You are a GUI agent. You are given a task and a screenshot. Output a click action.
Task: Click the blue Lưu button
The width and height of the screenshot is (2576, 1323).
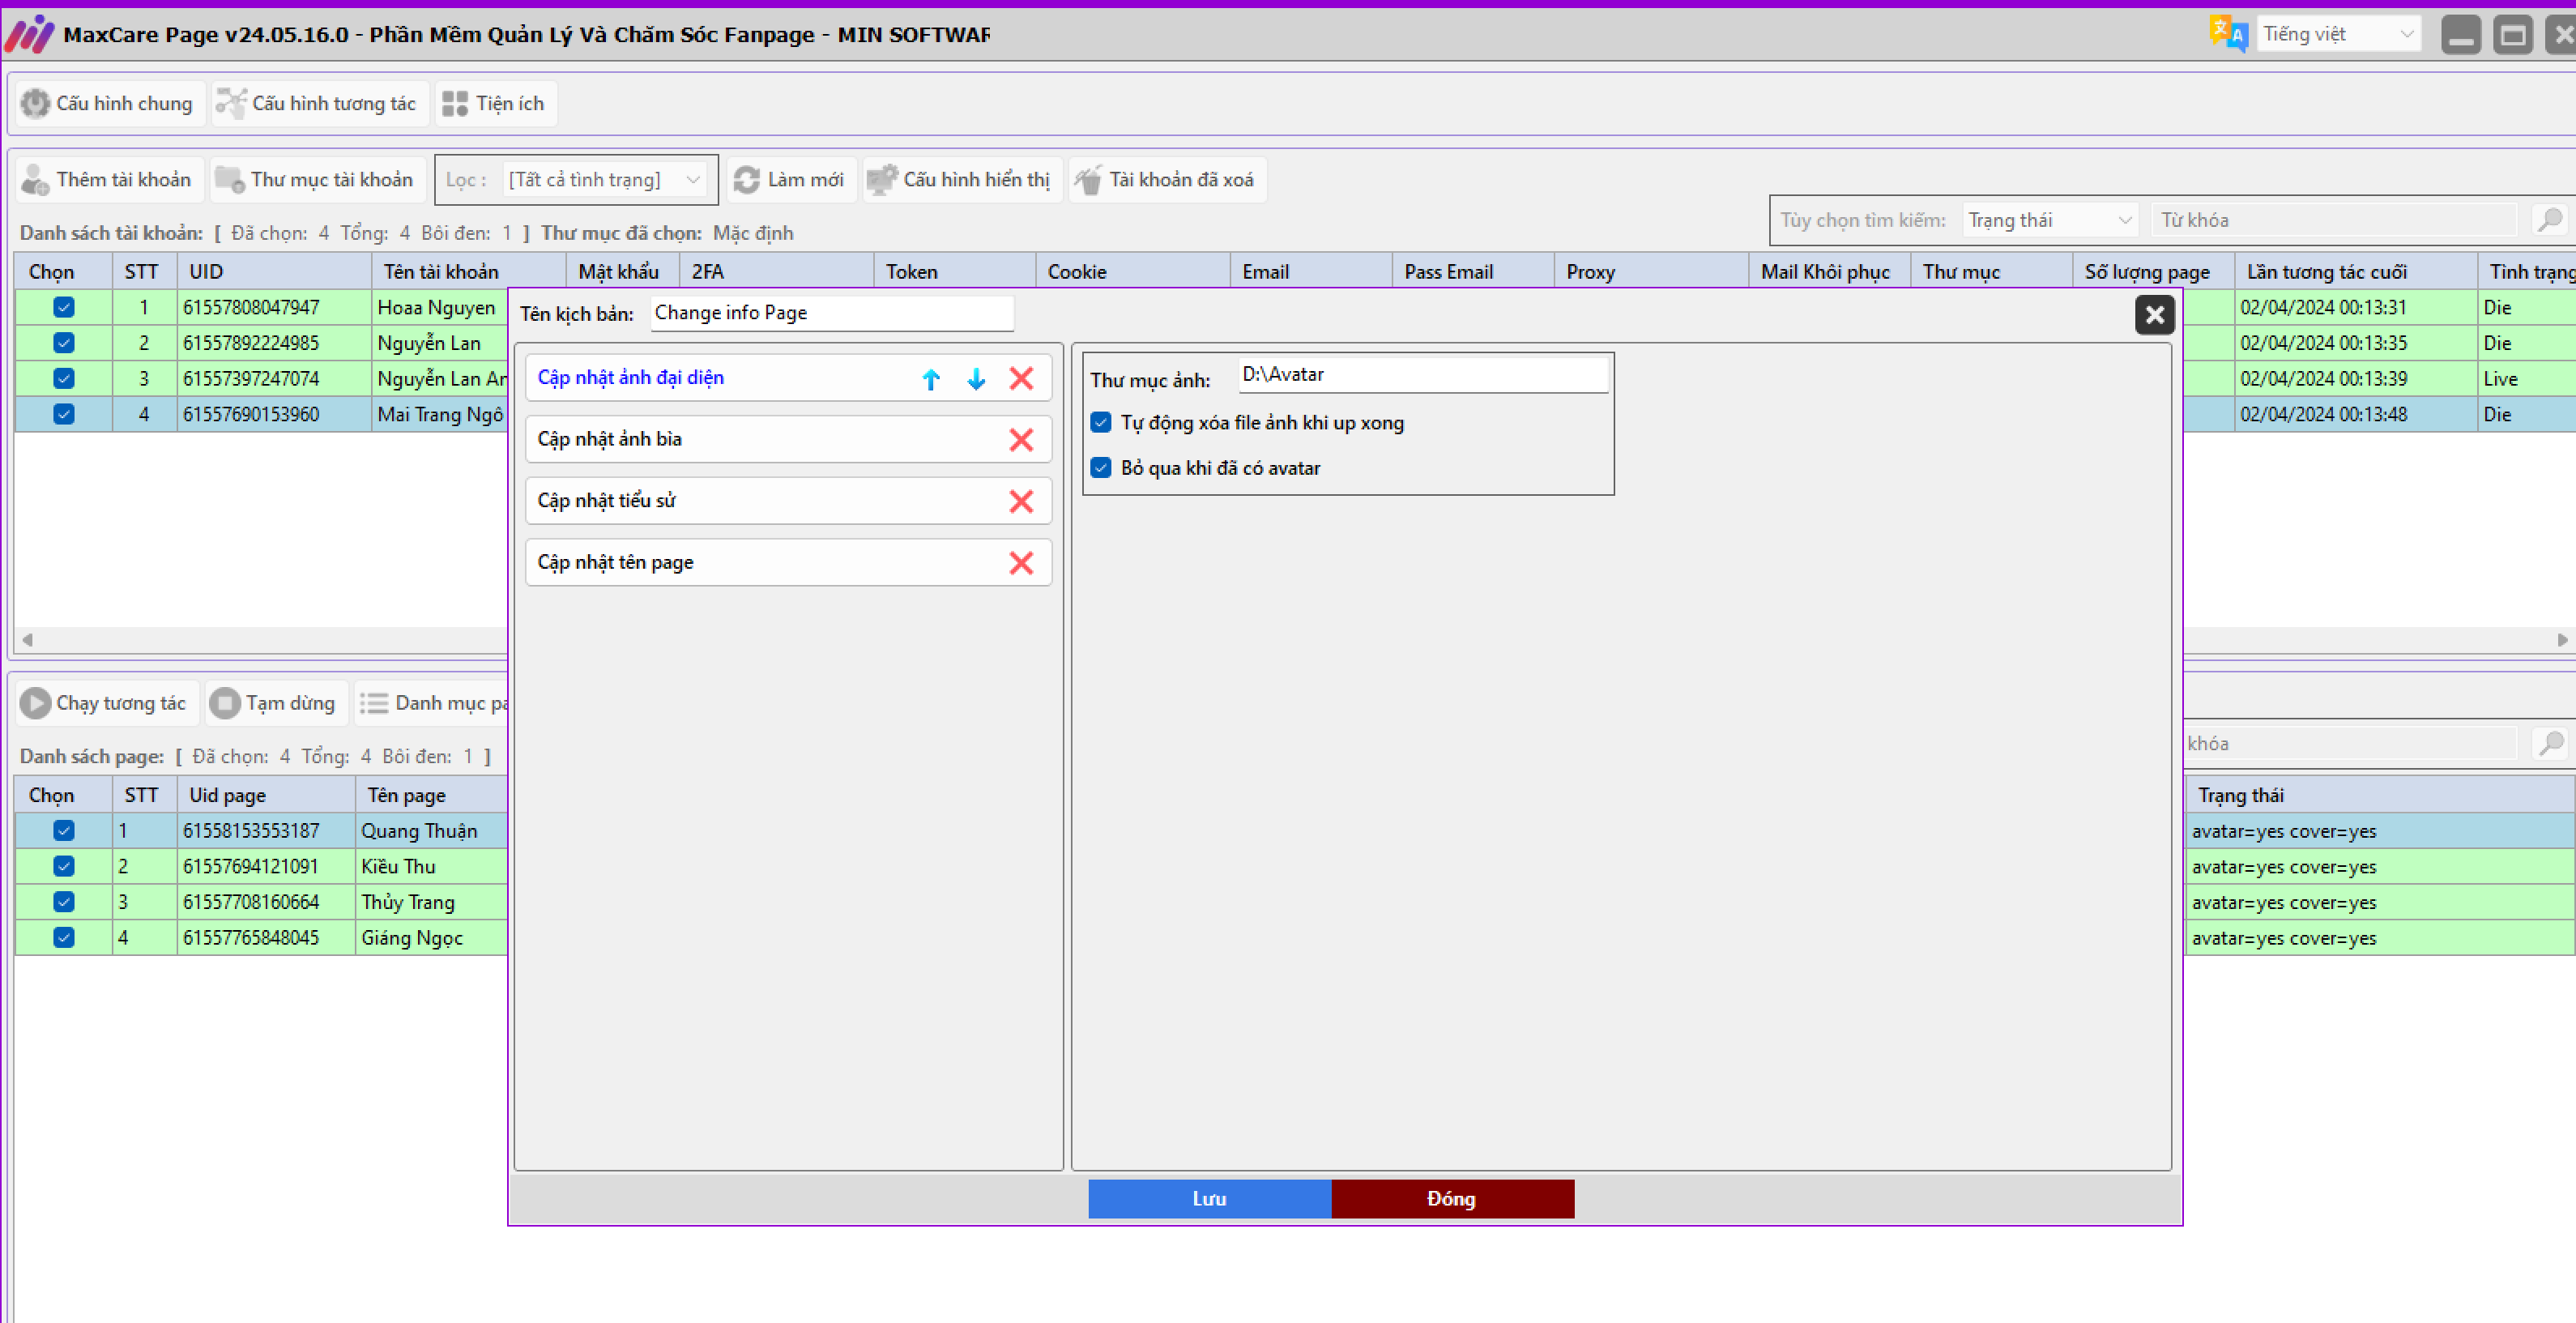(x=1209, y=1198)
